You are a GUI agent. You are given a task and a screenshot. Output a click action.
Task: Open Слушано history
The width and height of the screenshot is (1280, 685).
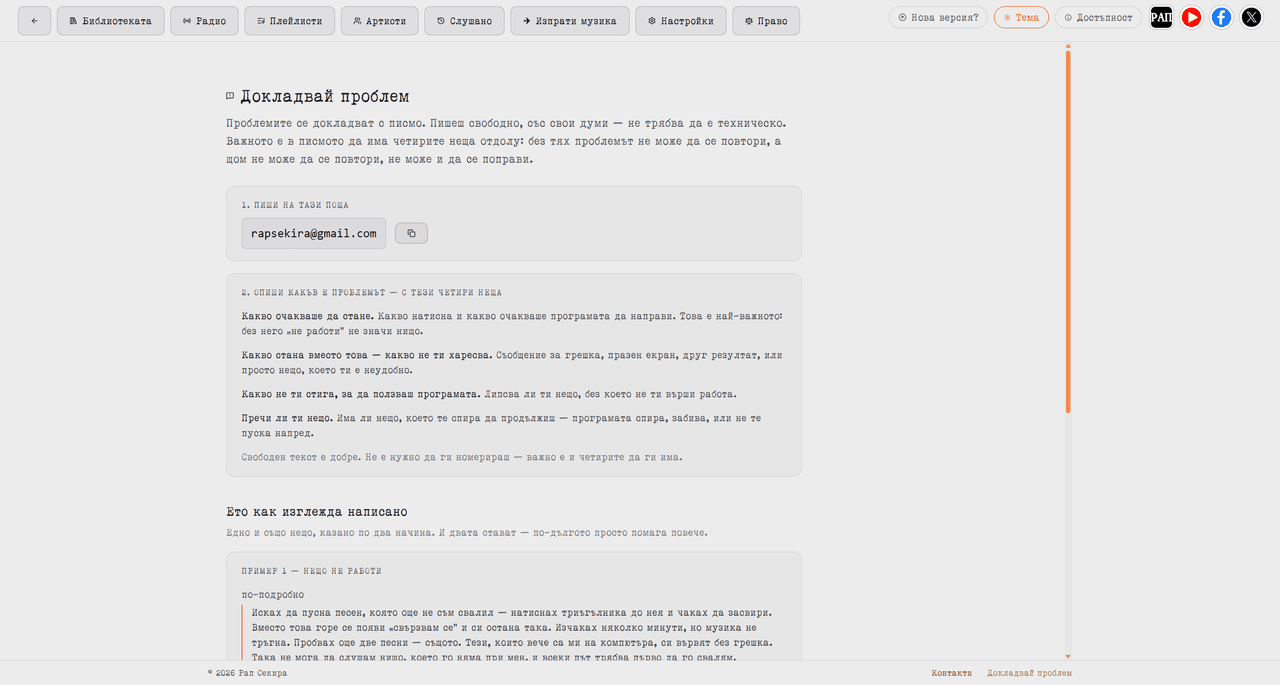click(464, 20)
